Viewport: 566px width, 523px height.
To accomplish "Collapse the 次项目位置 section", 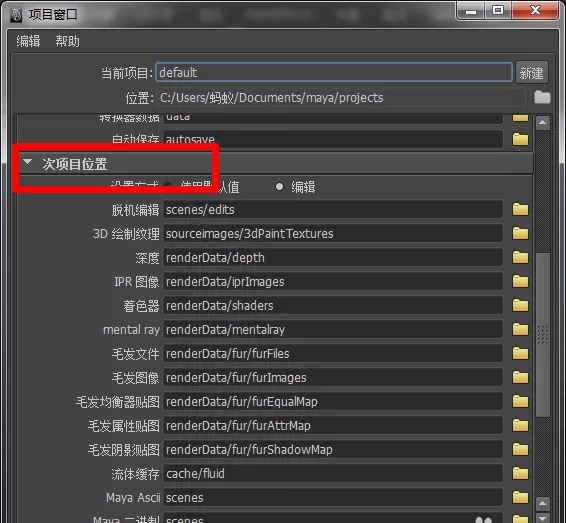I will (x=28, y=162).
